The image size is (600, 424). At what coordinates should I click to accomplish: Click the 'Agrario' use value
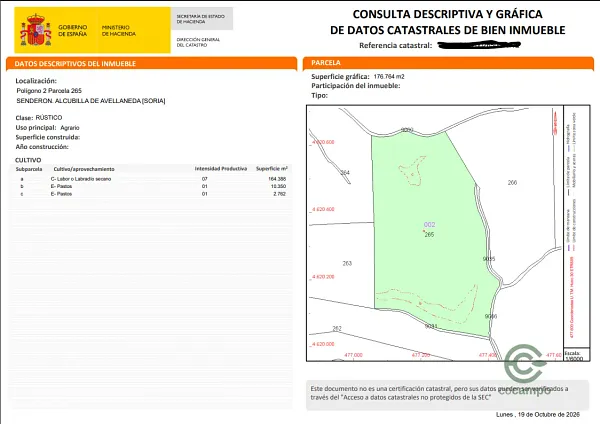point(70,128)
